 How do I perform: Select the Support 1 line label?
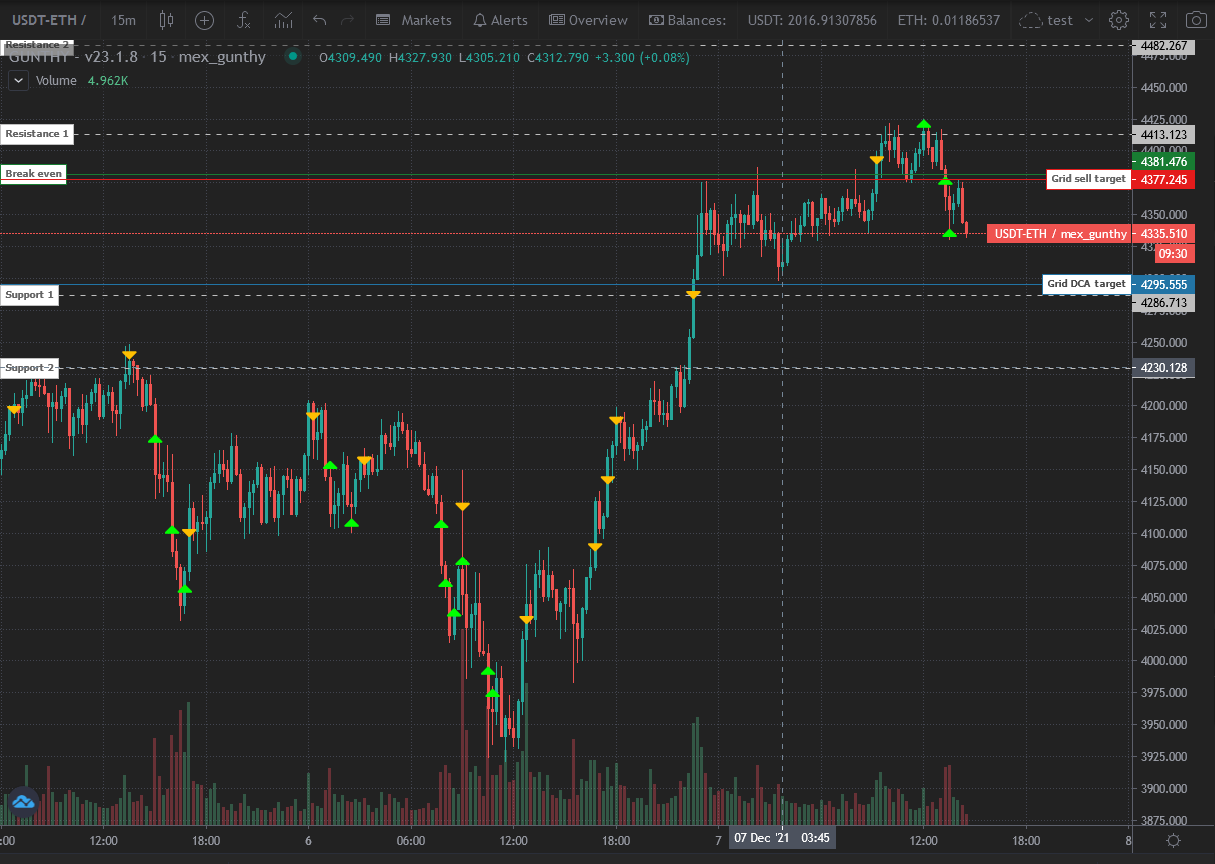click(30, 295)
